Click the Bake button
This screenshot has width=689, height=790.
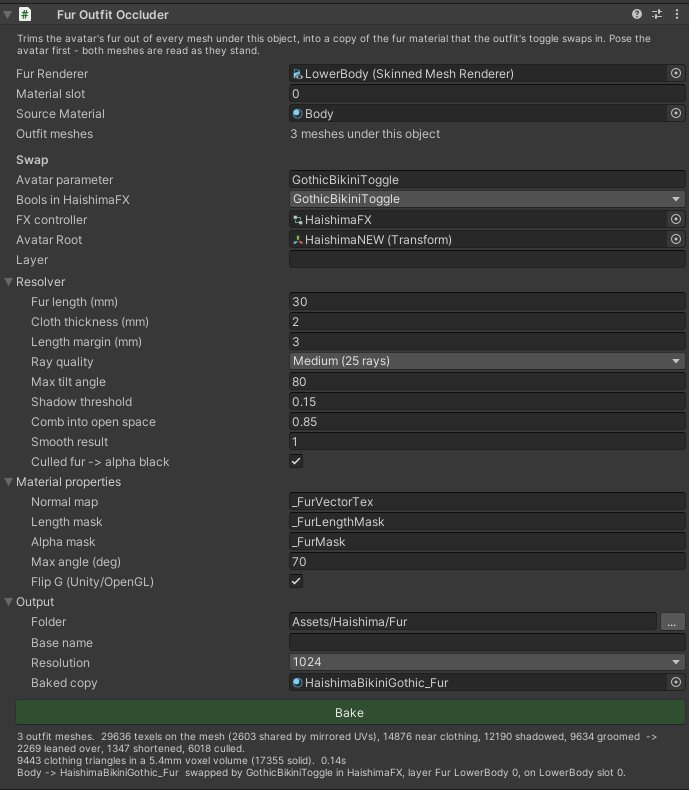[350, 712]
